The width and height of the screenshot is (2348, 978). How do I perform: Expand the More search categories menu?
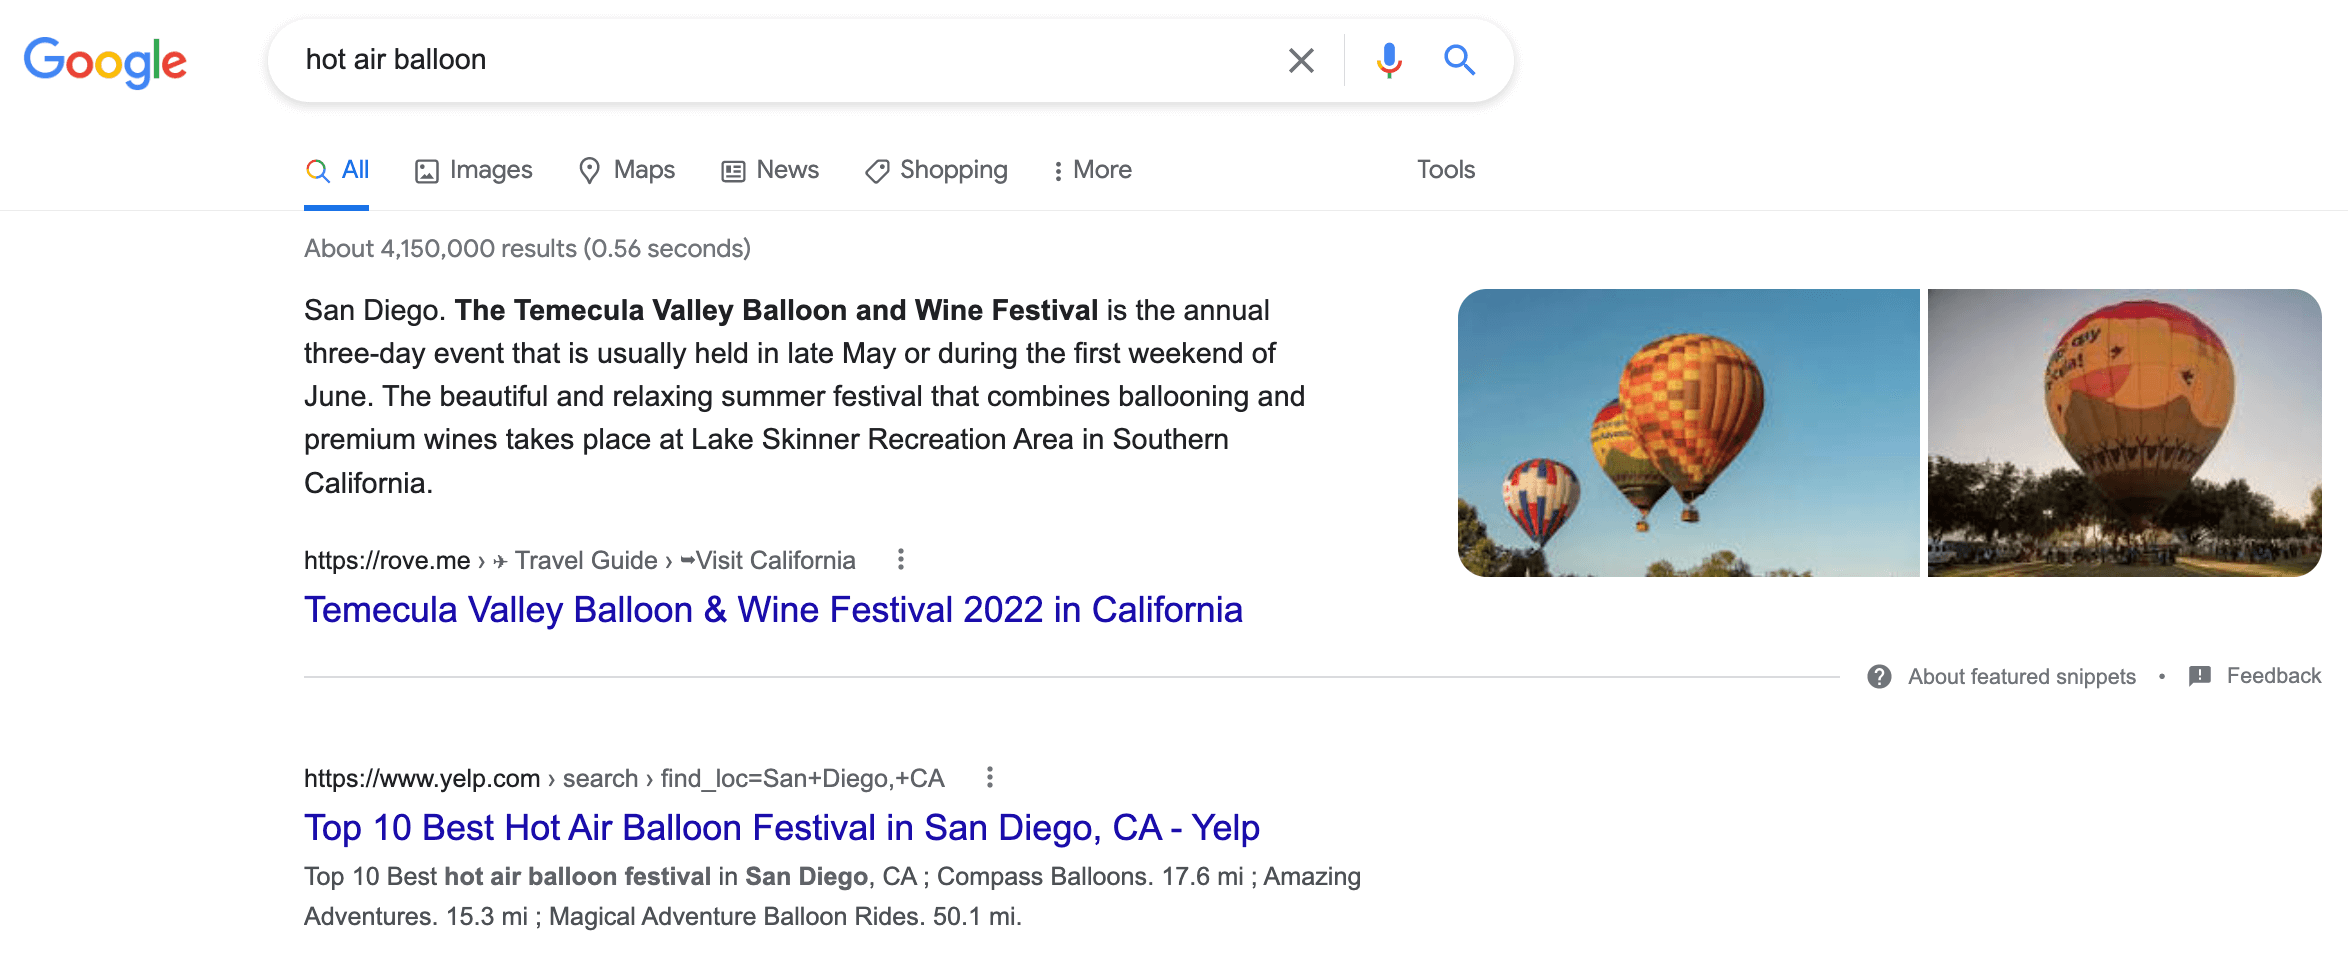(1092, 170)
